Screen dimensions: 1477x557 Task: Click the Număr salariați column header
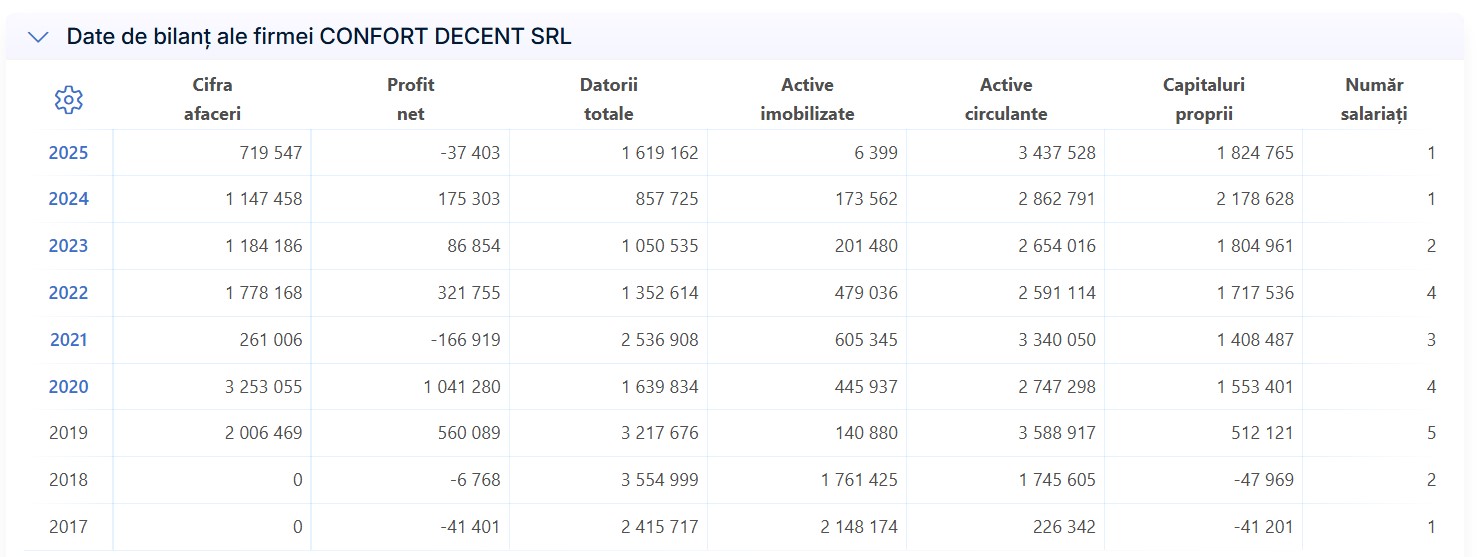(1375, 99)
